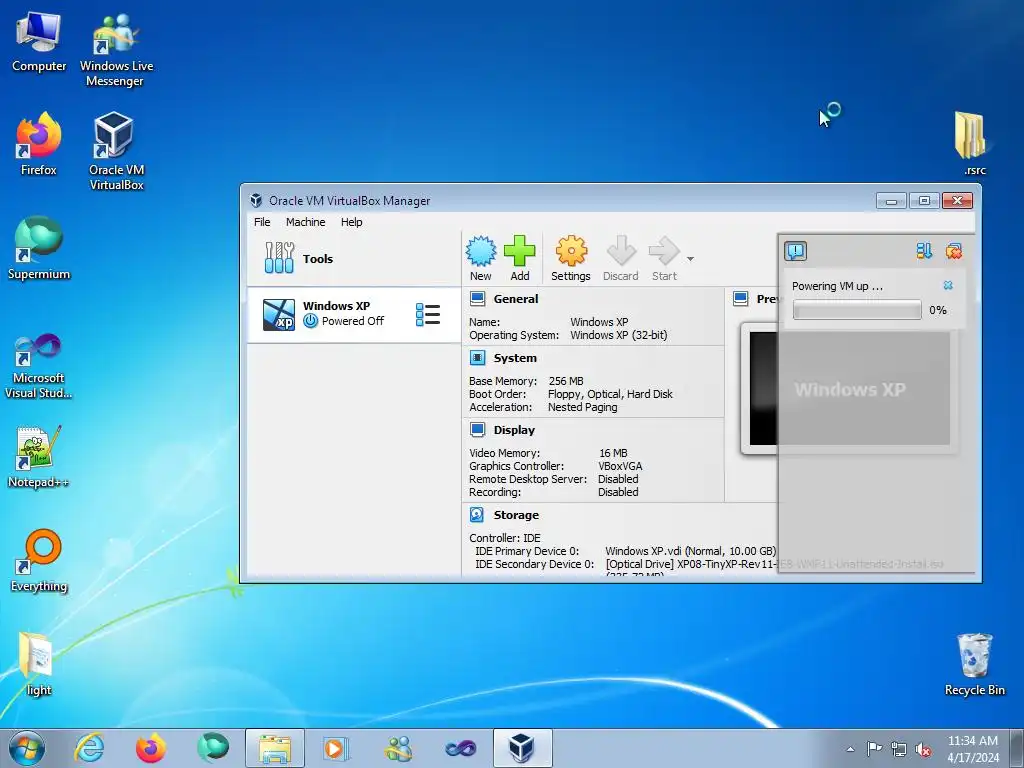Show hidden system tray icons arrow

coord(850,749)
